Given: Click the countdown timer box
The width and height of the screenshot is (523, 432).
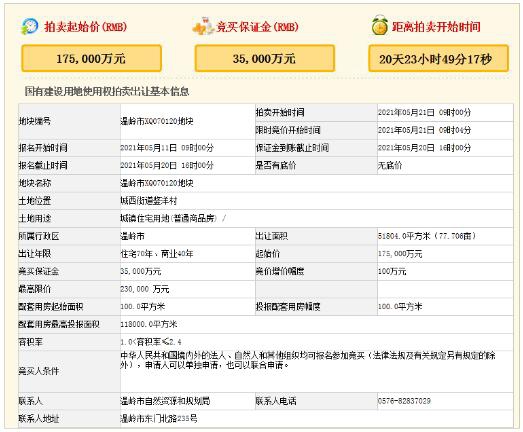Looking at the screenshot, I should click(x=438, y=59).
